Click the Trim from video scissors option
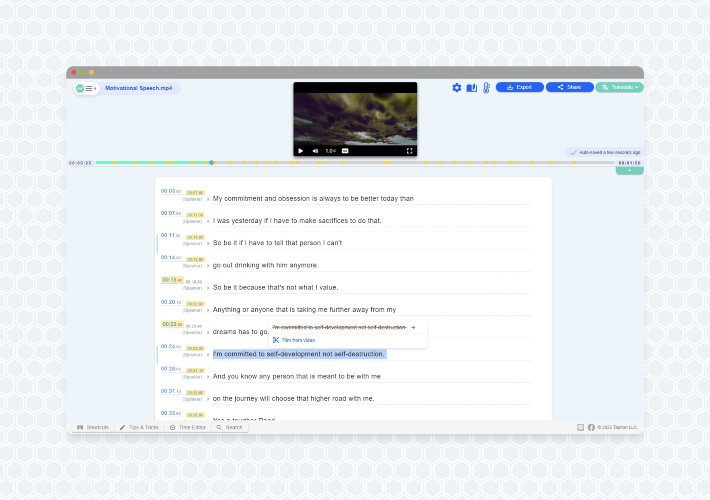This screenshot has height=500, width=710. pos(294,340)
